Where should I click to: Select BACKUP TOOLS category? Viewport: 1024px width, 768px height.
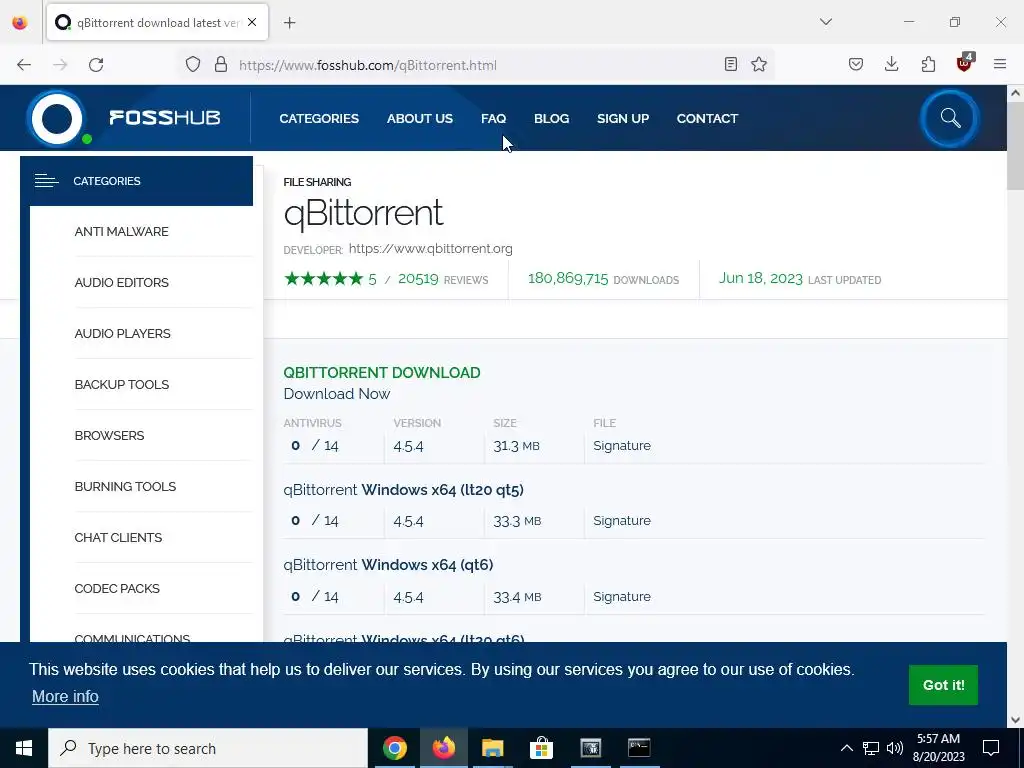[121, 385]
